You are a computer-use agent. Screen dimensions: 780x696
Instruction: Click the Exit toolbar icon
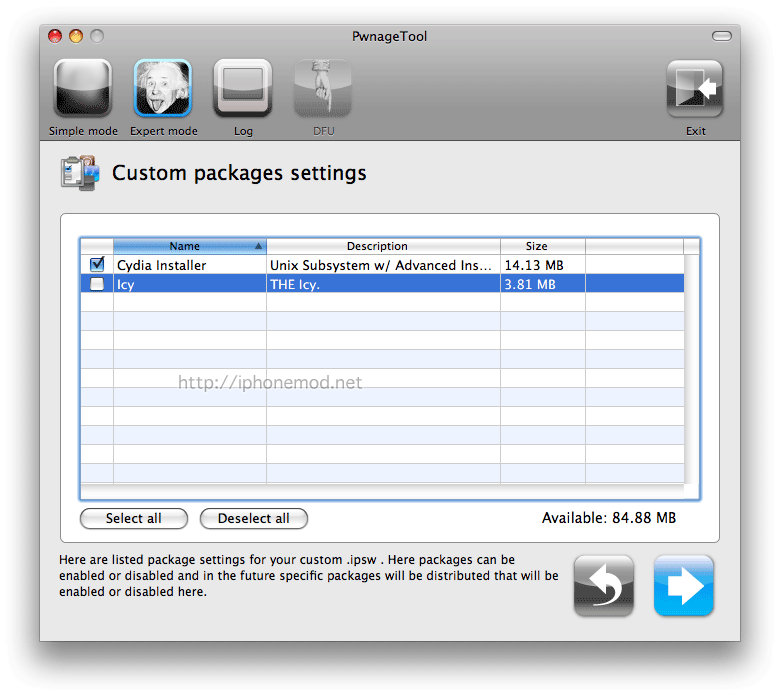click(695, 89)
